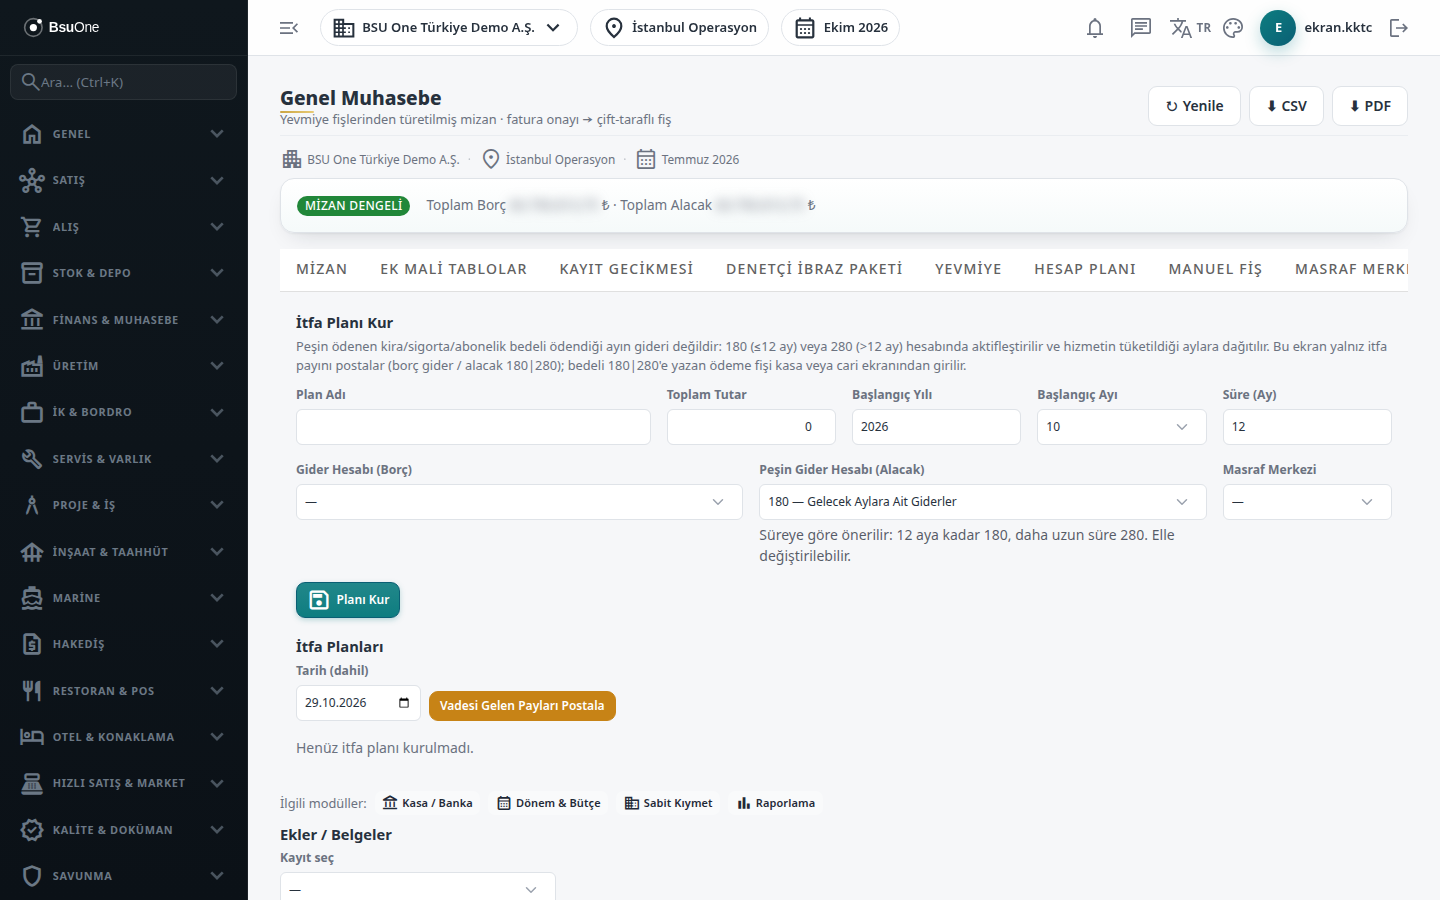The width and height of the screenshot is (1440, 900).
Task: Click the Planı Kur button
Action: coord(348,600)
